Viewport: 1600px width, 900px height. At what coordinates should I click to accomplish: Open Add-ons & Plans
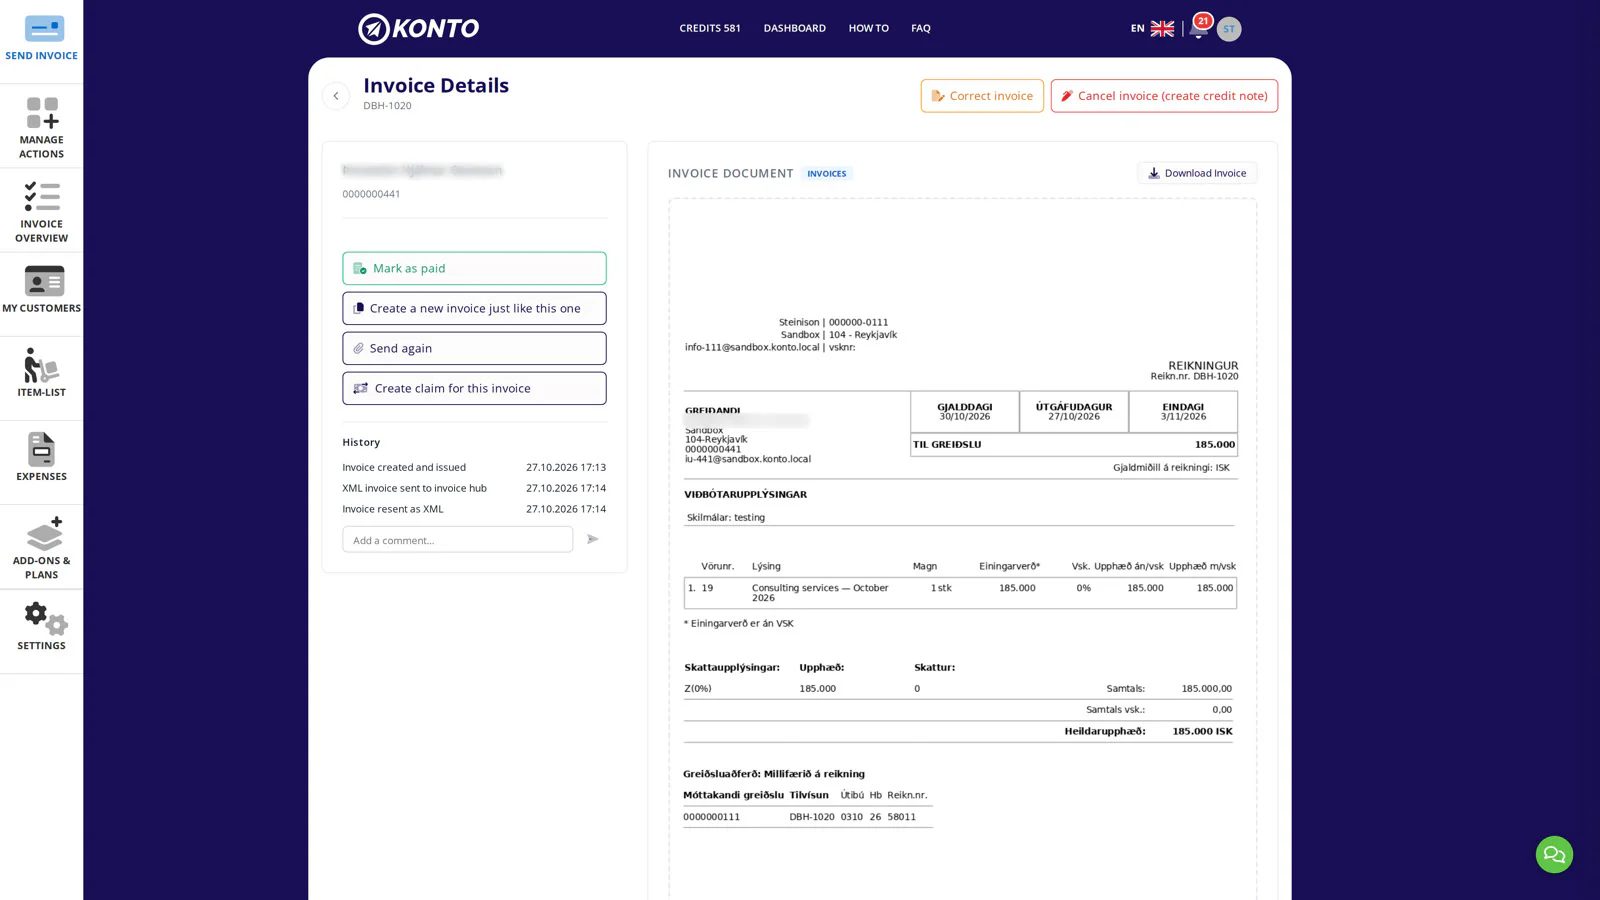[x=41, y=547]
